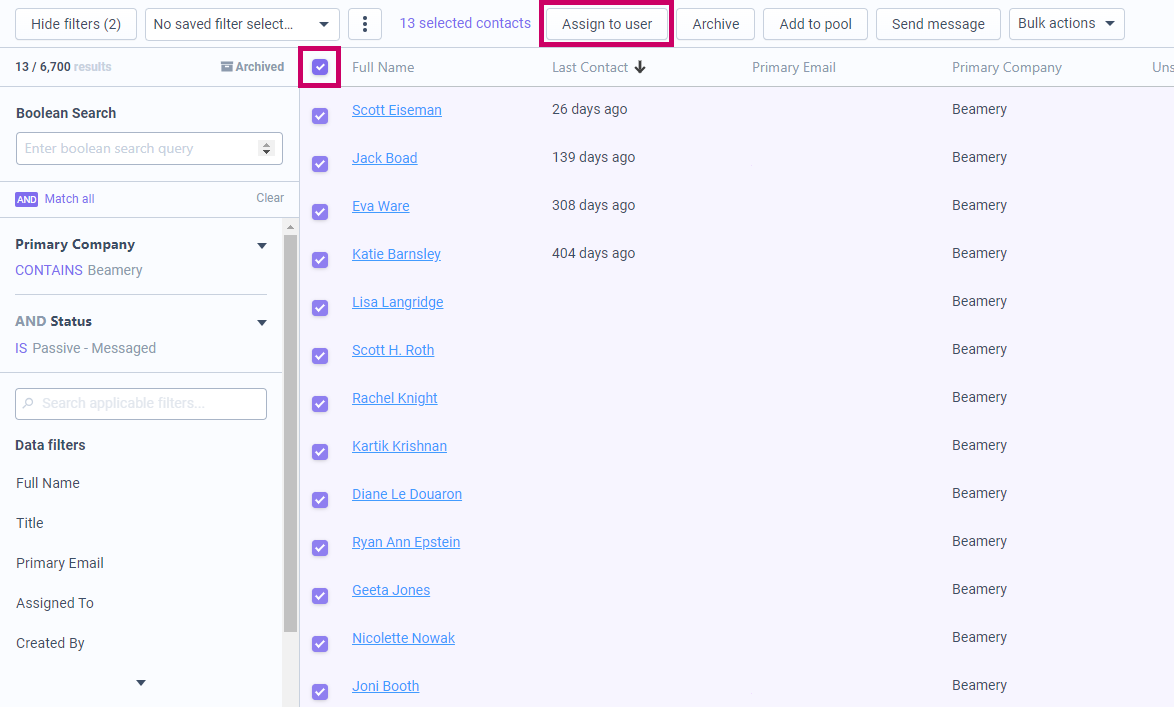Click the Archive button

point(716,24)
